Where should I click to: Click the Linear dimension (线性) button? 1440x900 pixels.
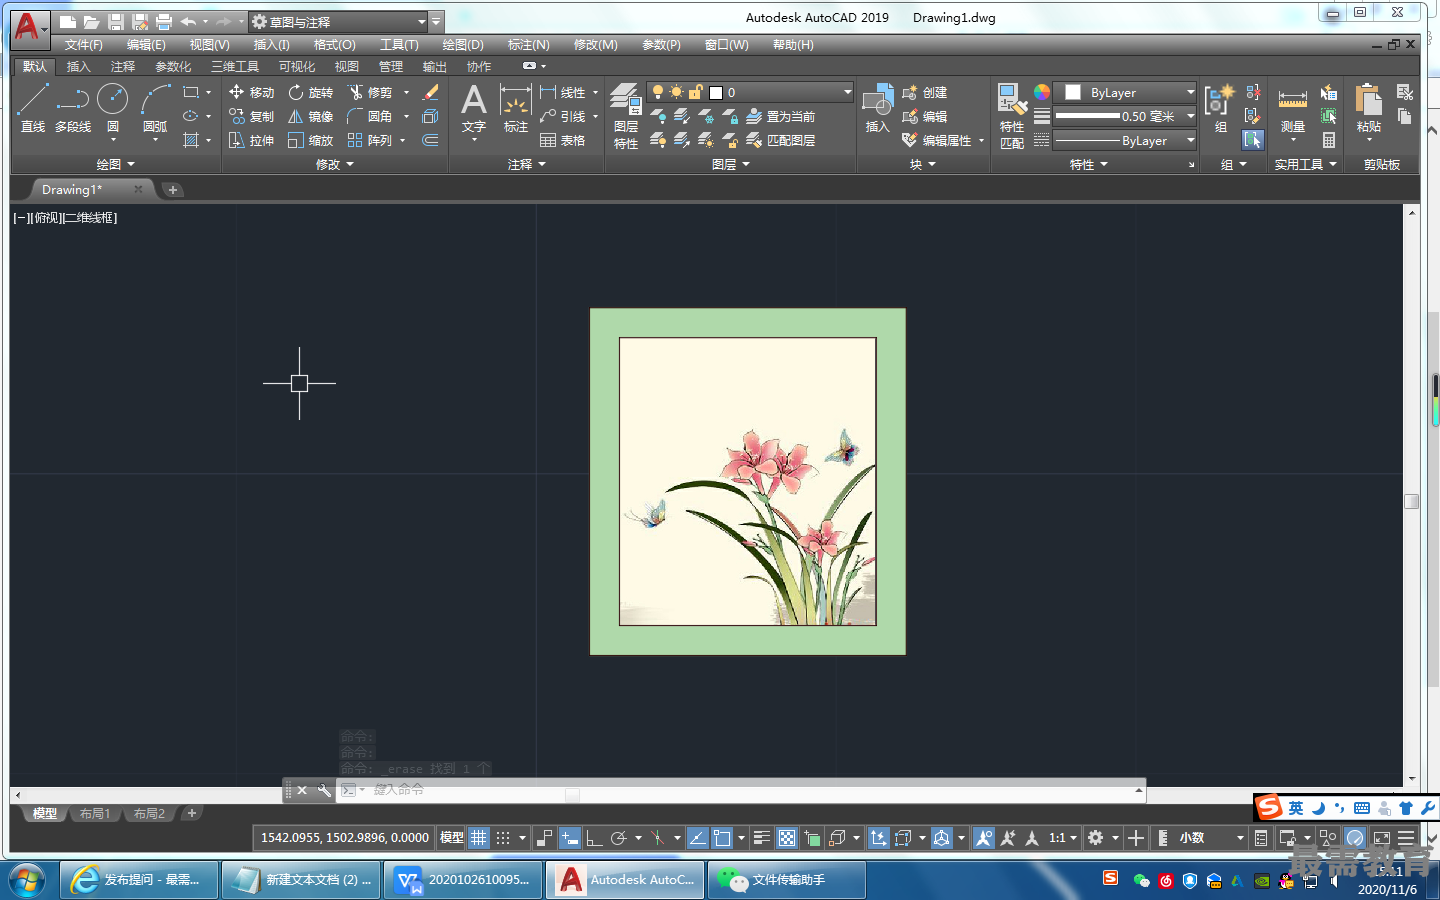pos(562,92)
